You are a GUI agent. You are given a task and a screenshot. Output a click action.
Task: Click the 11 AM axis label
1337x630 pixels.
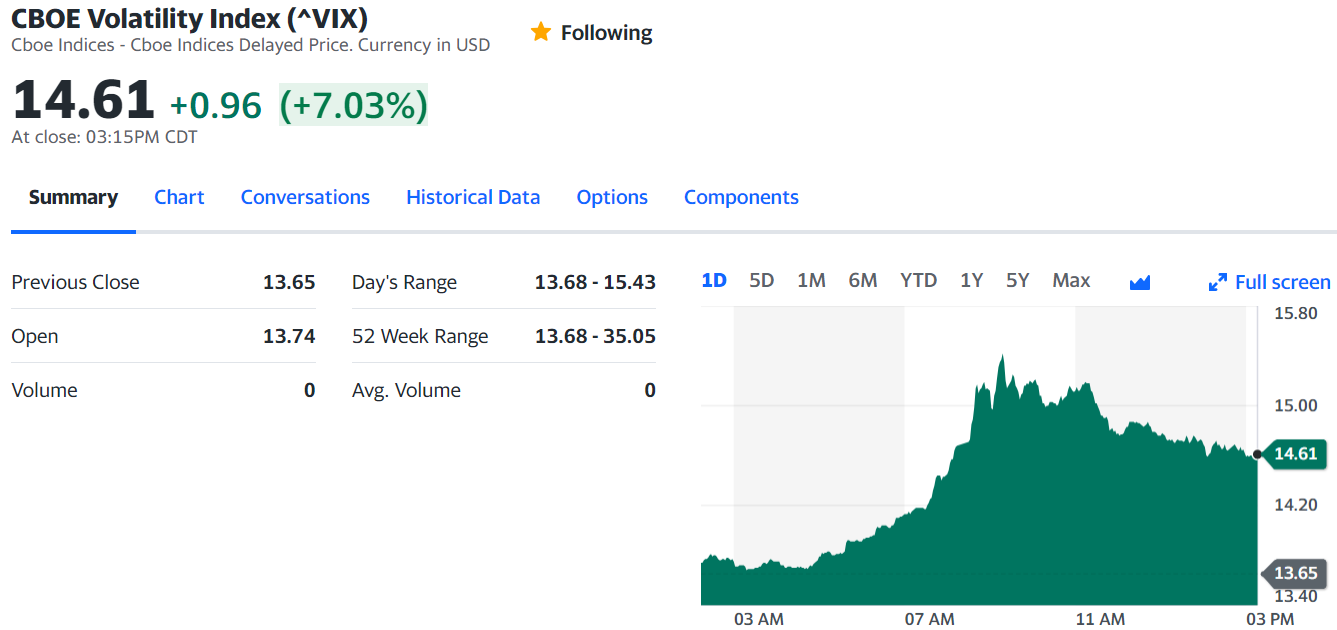pos(1100,619)
